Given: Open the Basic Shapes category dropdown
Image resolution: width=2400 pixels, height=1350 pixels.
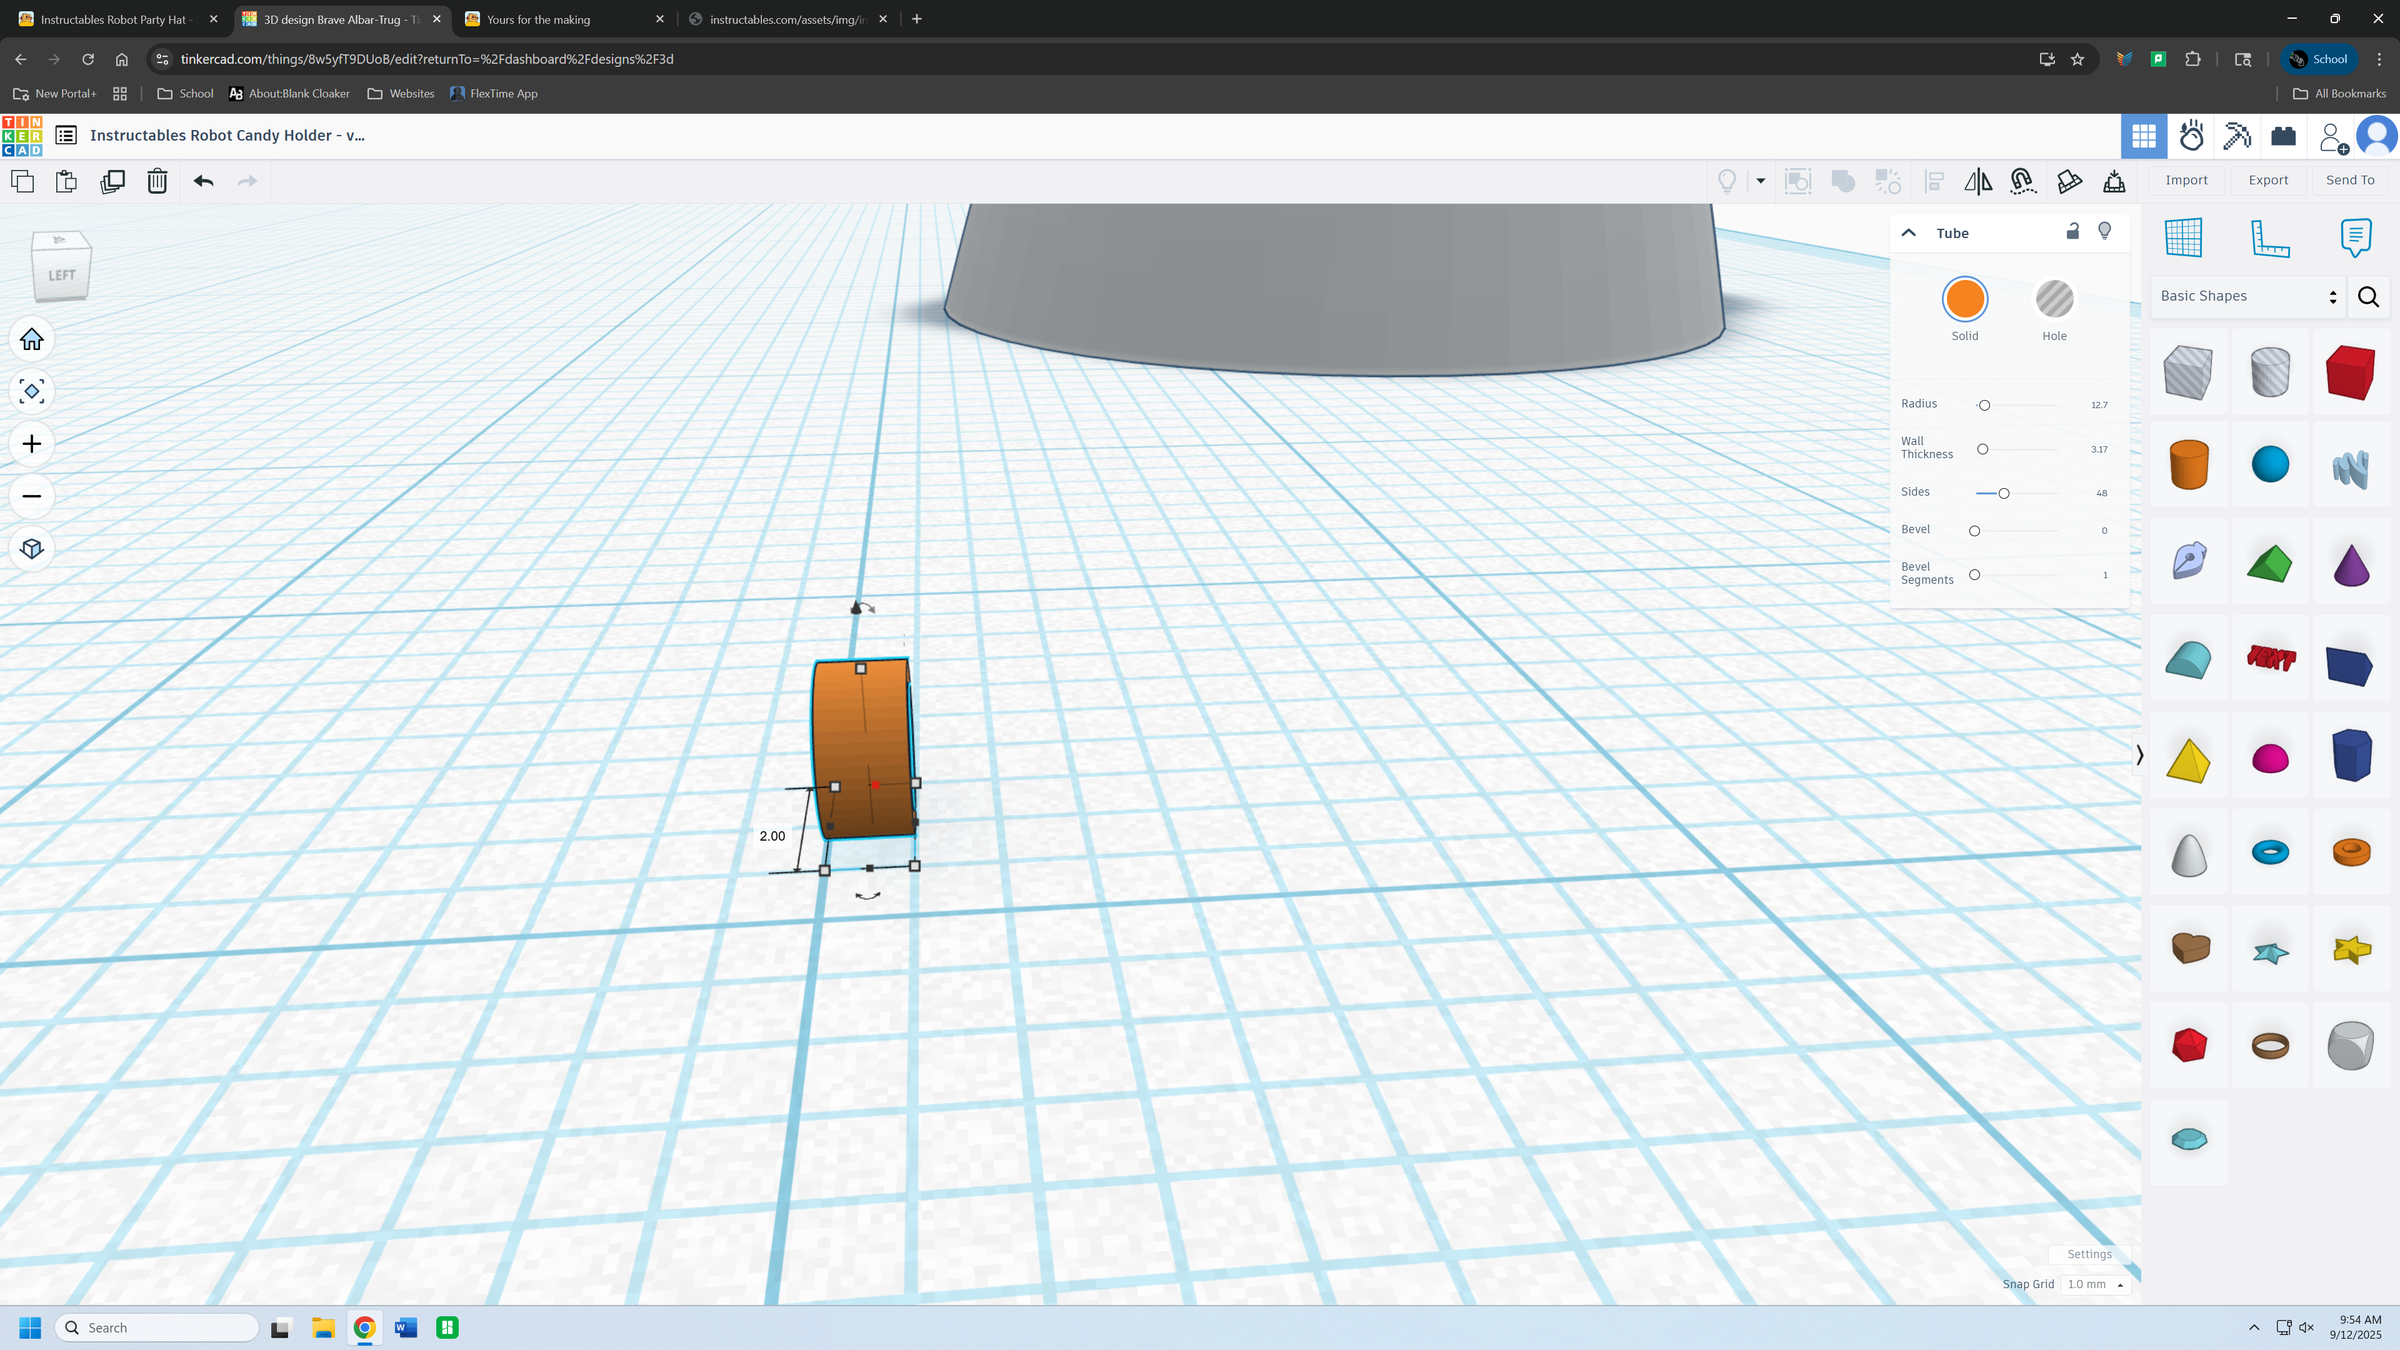Looking at the screenshot, I should pyautogui.click(x=2247, y=296).
